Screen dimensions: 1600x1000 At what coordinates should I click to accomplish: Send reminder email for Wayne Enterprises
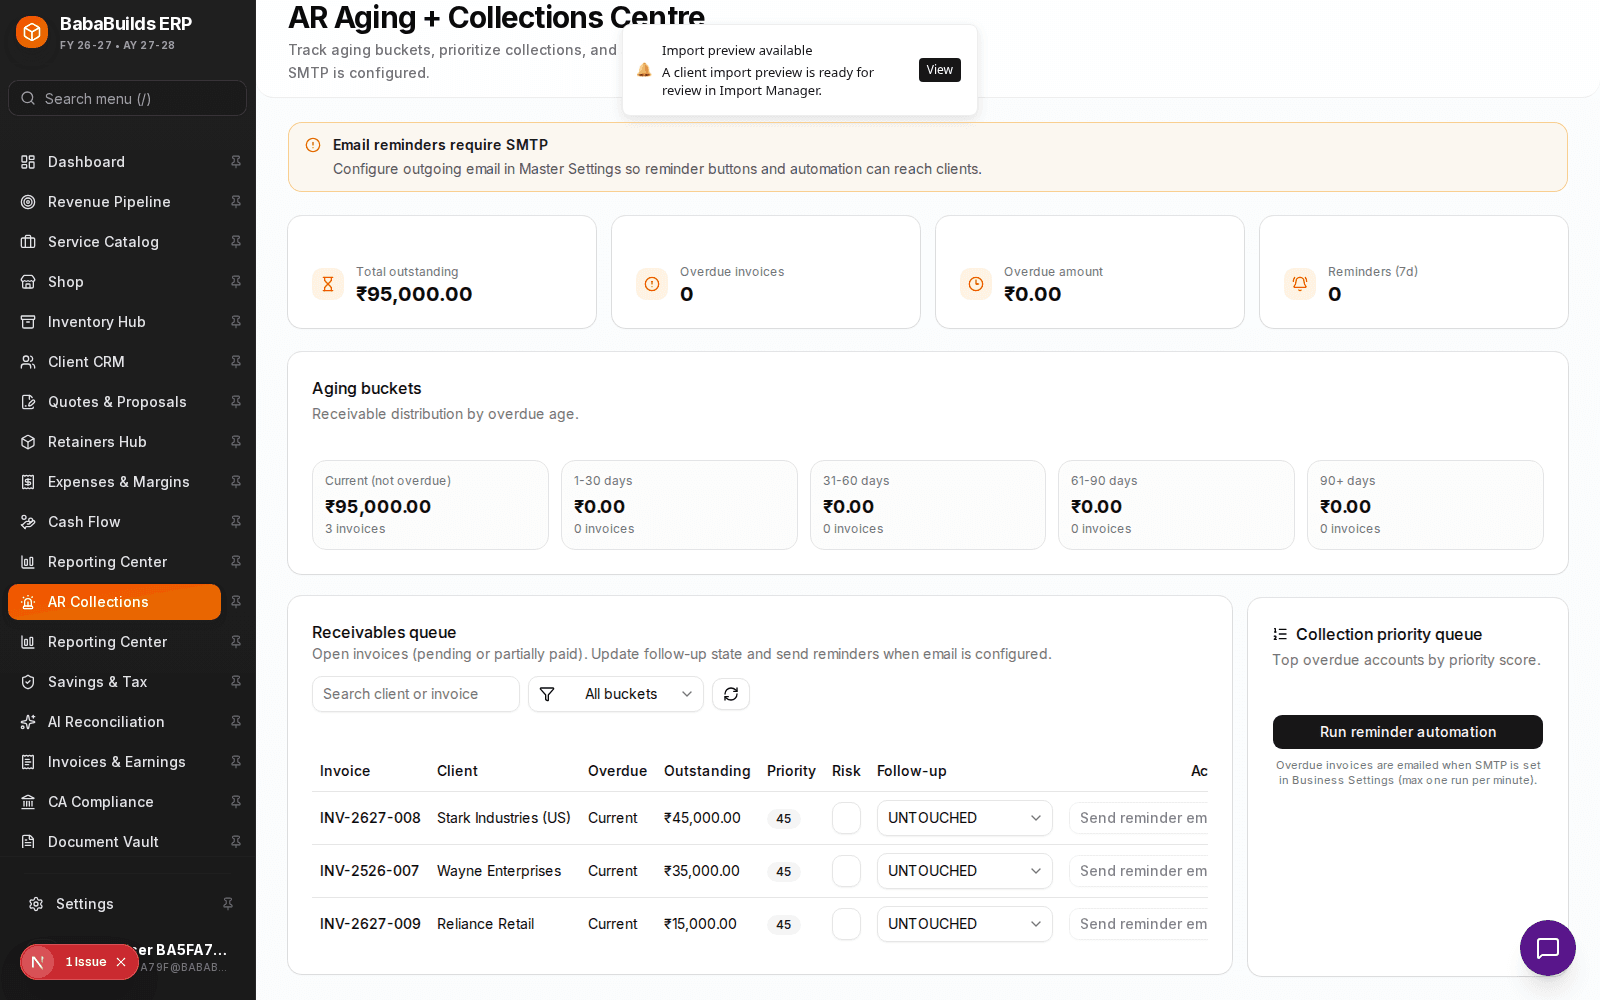point(1139,871)
